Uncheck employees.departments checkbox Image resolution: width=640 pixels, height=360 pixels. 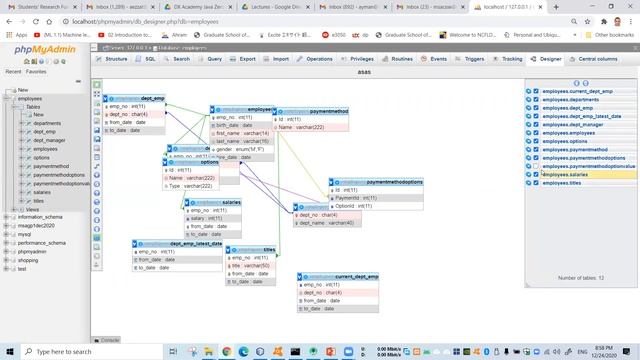pyautogui.click(x=536, y=100)
